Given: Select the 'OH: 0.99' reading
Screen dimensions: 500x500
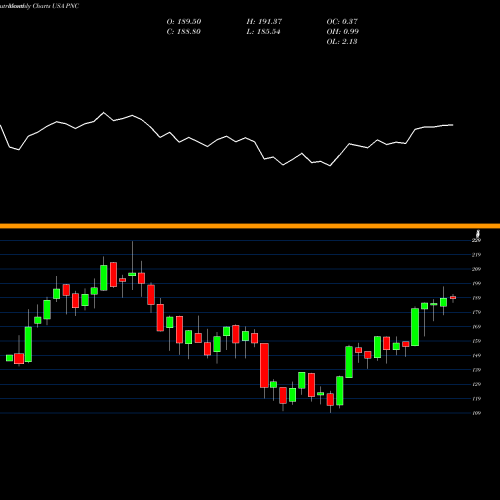Looking at the screenshot, I should coord(343,32).
